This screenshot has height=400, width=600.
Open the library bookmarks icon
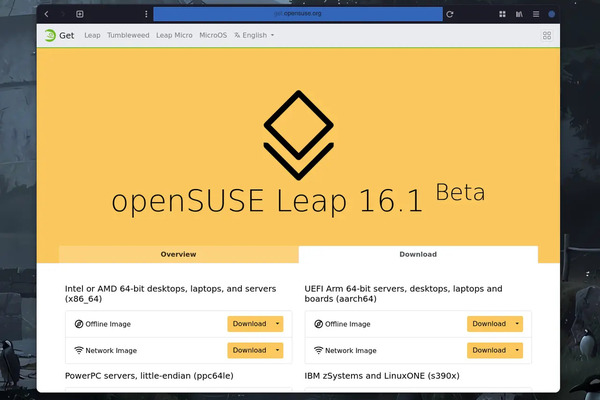pos(519,14)
